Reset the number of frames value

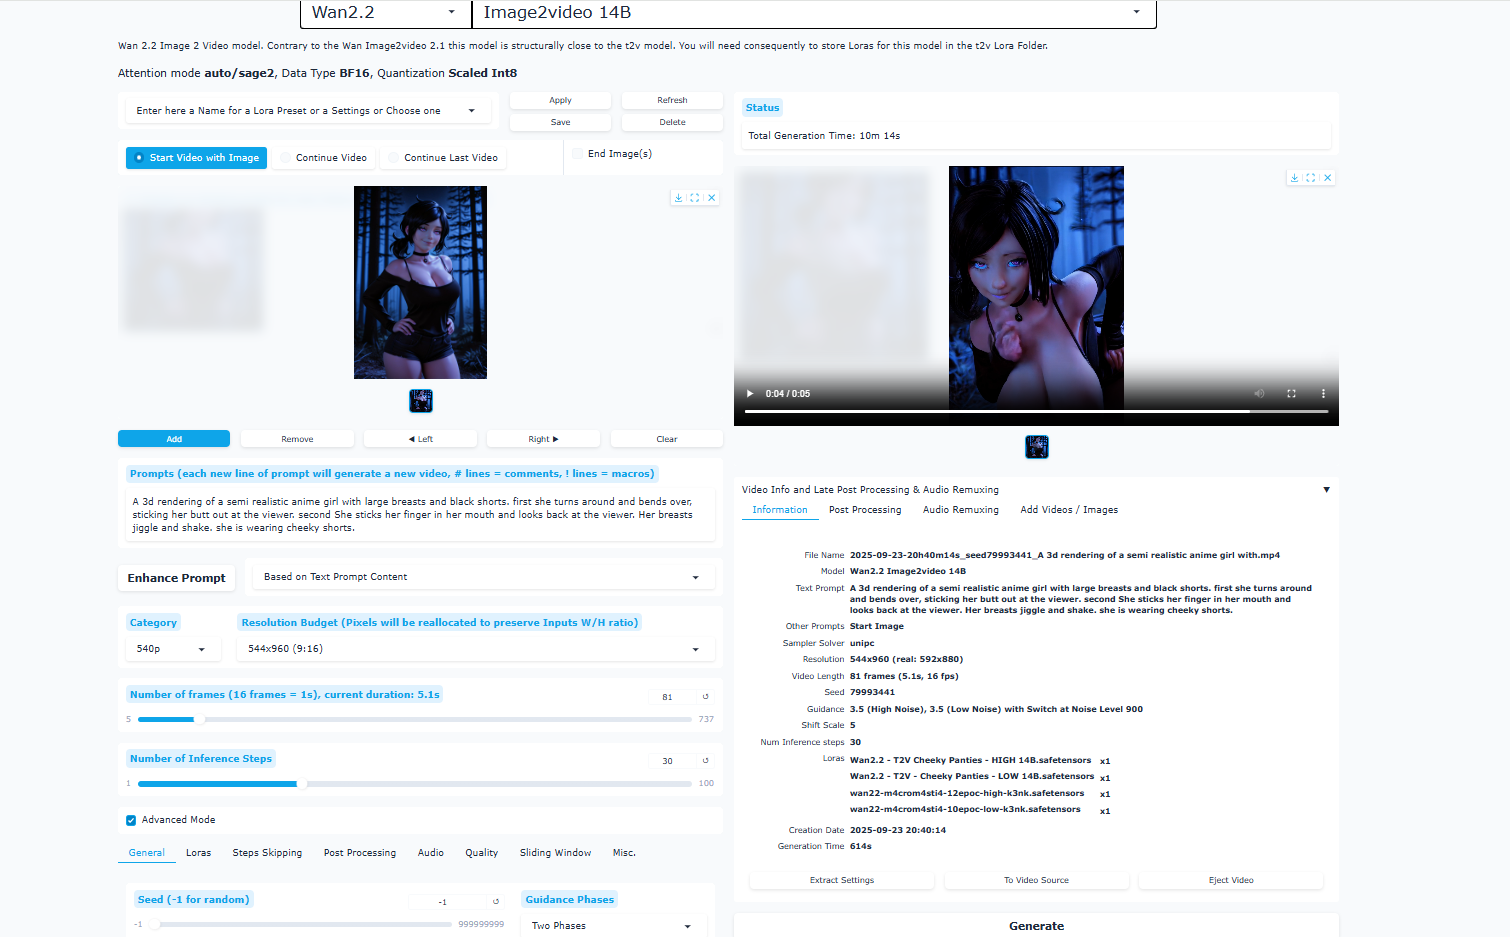pos(705,697)
